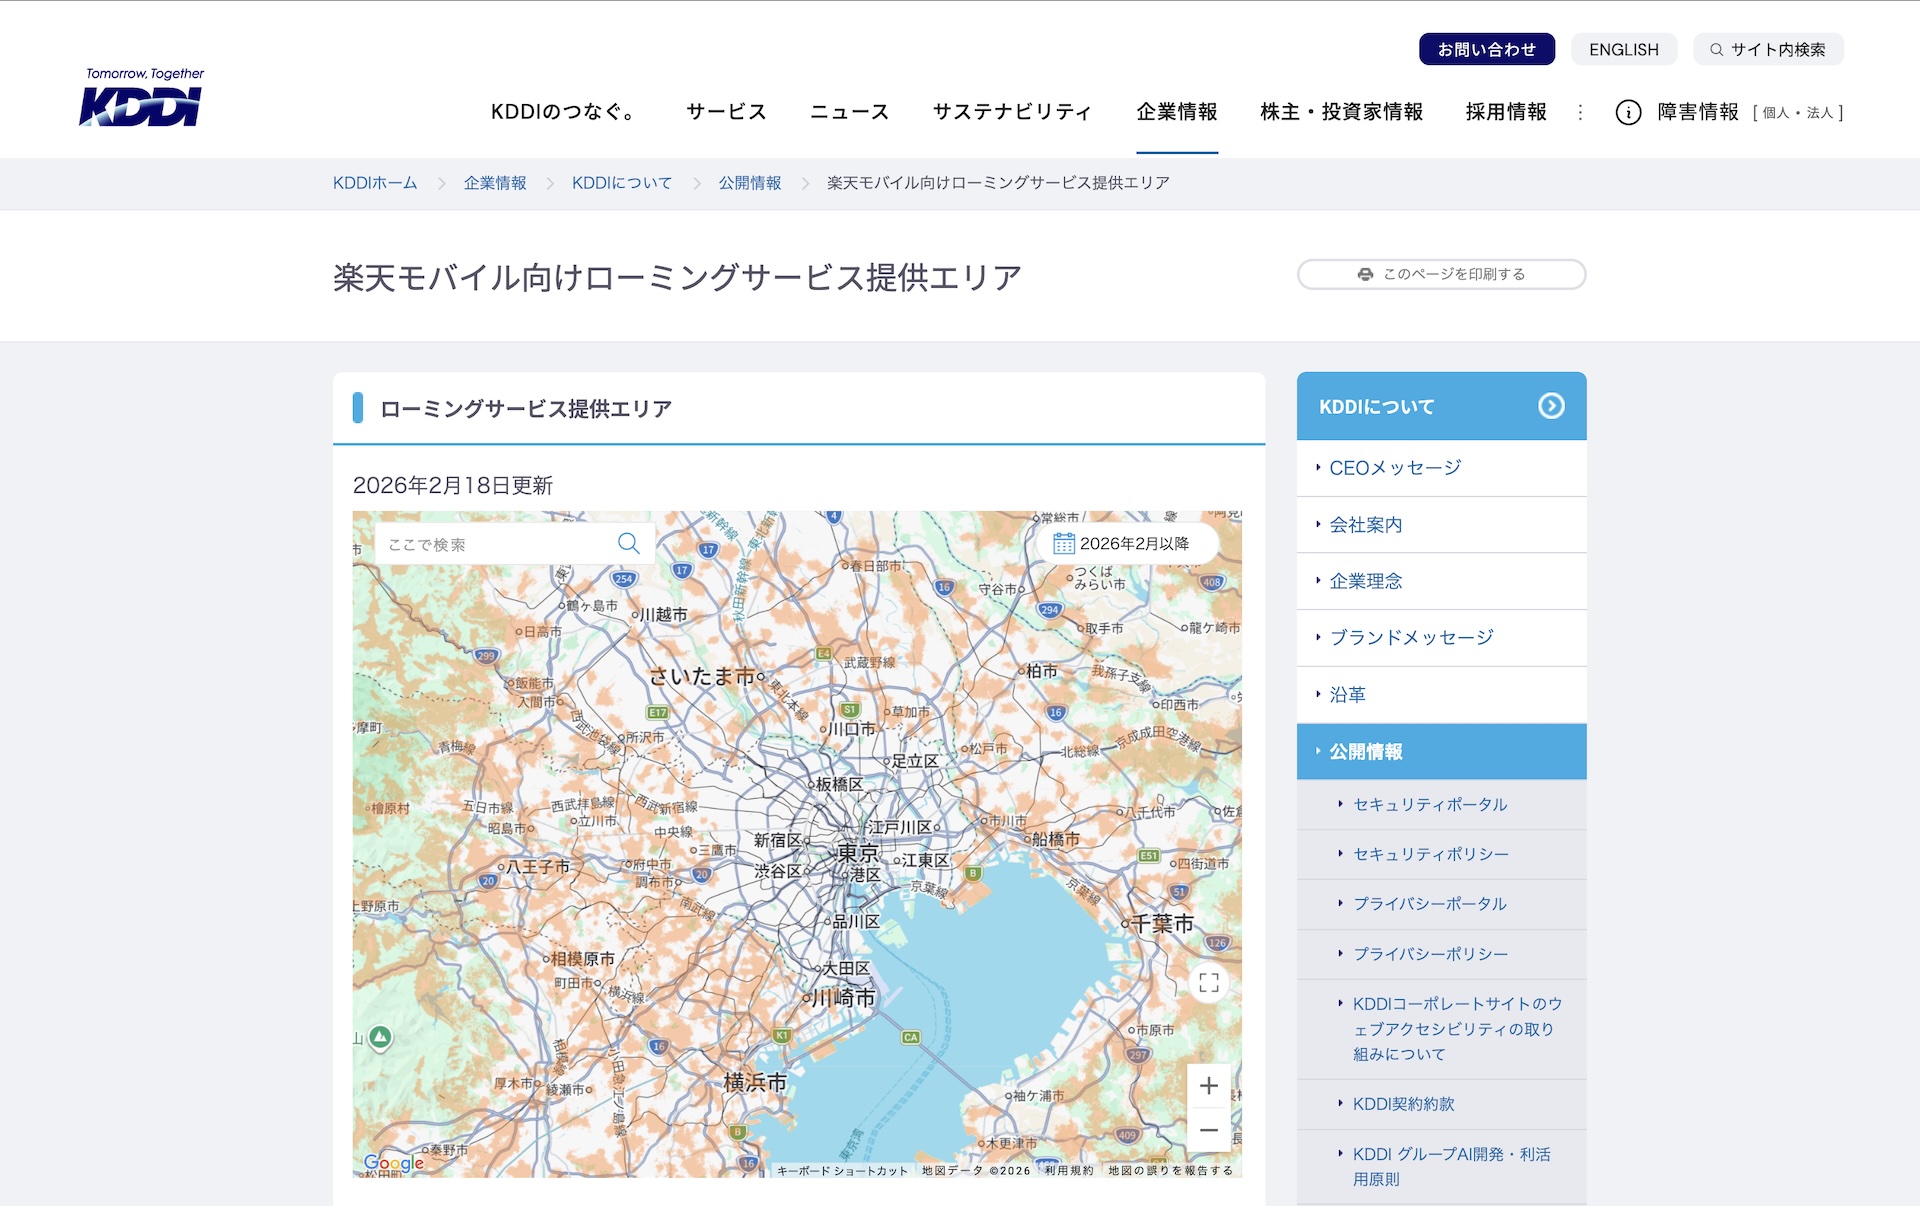1920x1206 pixels.
Task: Switch the site to ENGLISH
Action: 1623,49
